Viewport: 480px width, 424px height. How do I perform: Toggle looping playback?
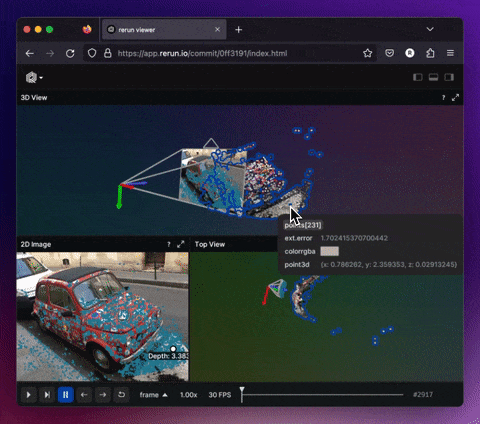pyautogui.click(x=121, y=395)
